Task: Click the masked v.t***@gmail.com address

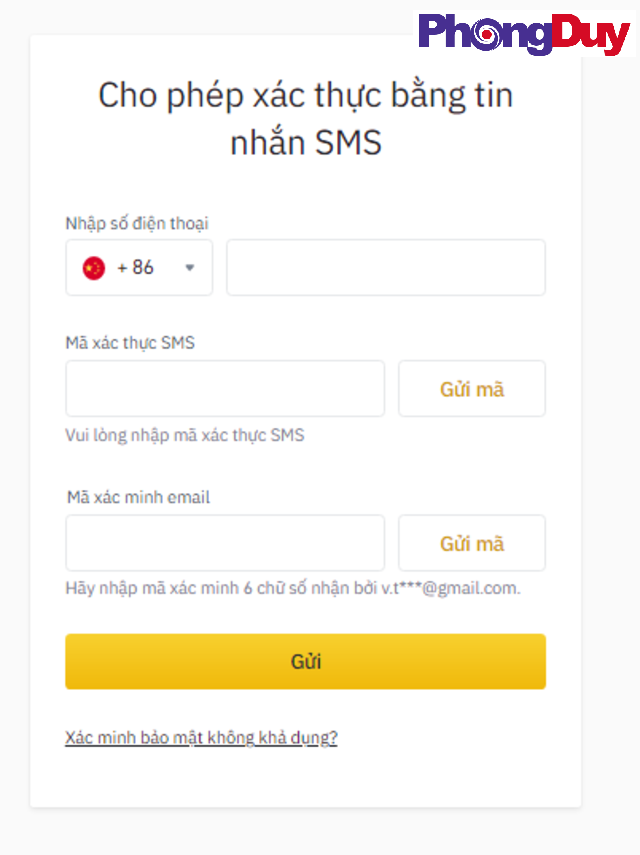Action: 450,588
